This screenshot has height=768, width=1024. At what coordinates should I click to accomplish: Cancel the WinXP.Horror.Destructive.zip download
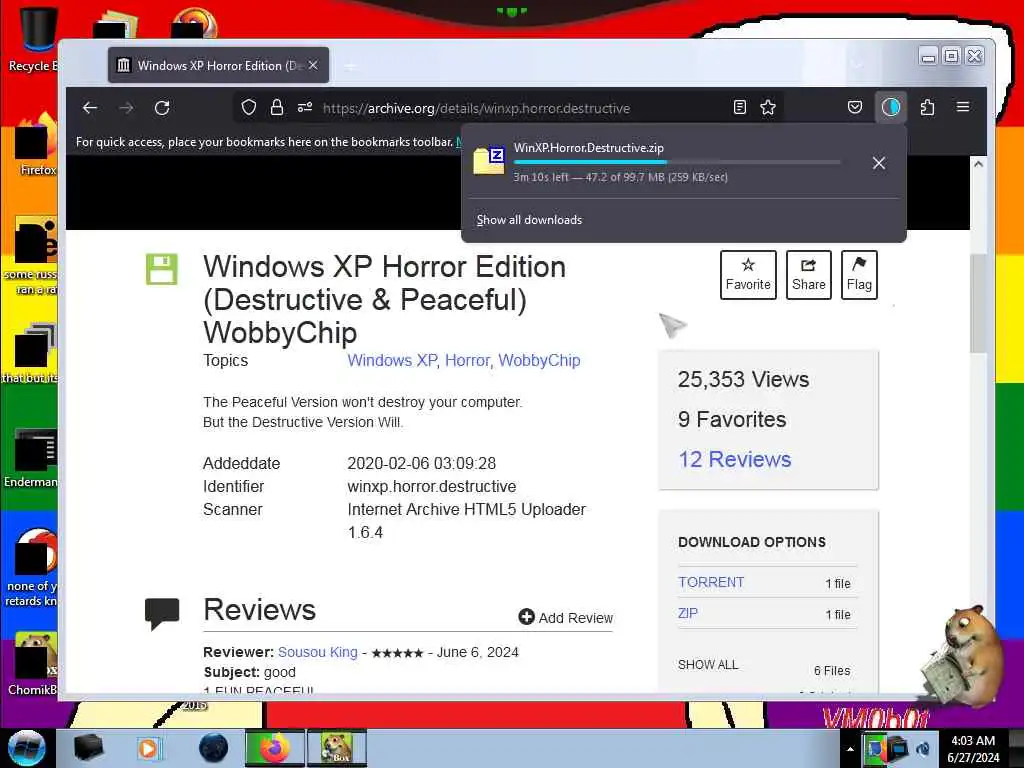coord(879,163)
